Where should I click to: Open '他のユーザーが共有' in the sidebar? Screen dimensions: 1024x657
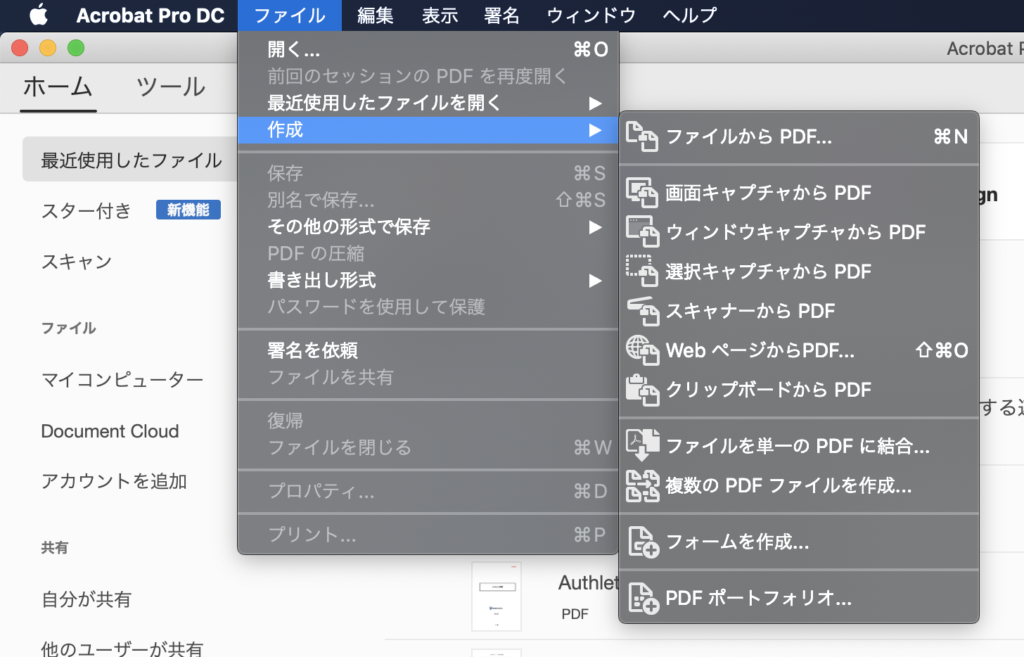(x=122, y=648)
